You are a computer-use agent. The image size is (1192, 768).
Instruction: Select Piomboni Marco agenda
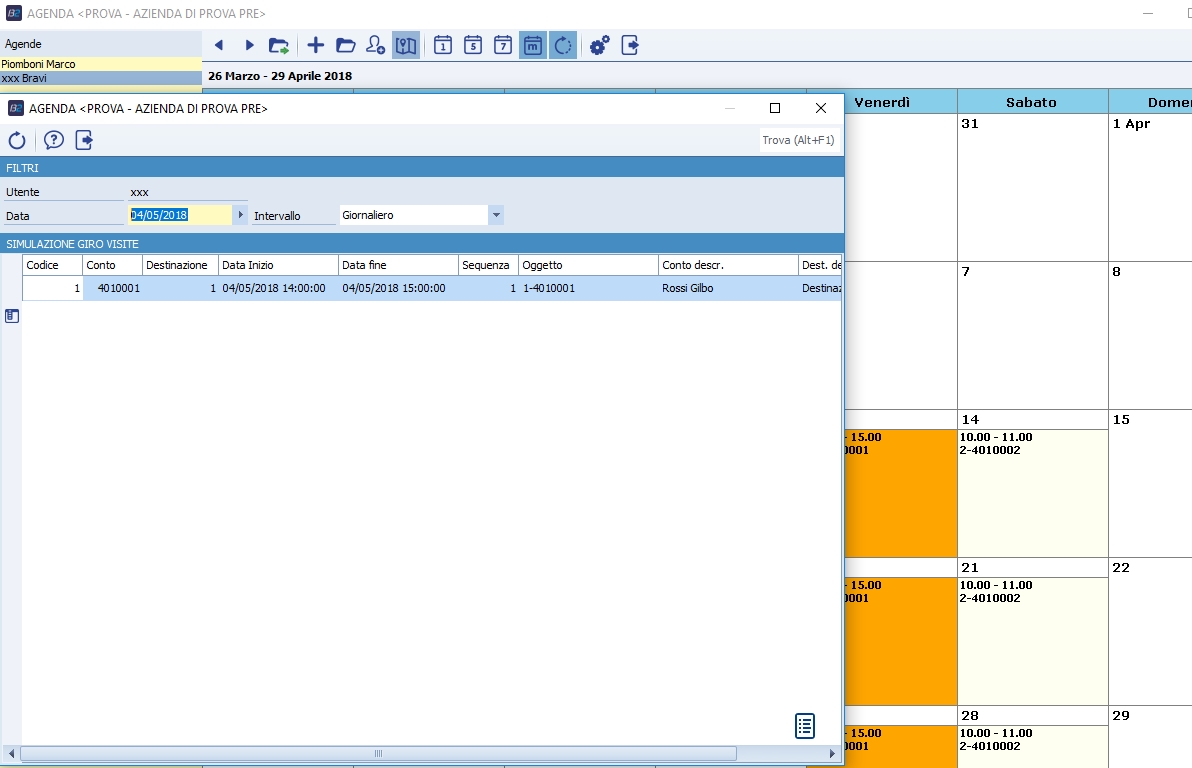tap(100, 64)
